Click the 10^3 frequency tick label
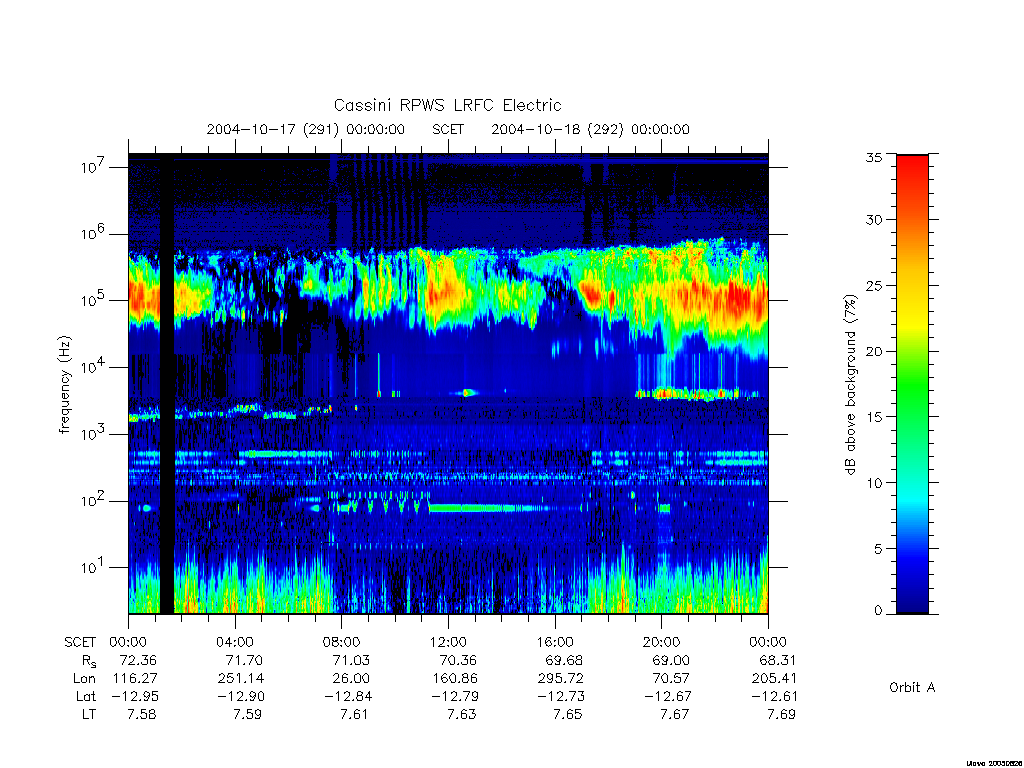 93,434
